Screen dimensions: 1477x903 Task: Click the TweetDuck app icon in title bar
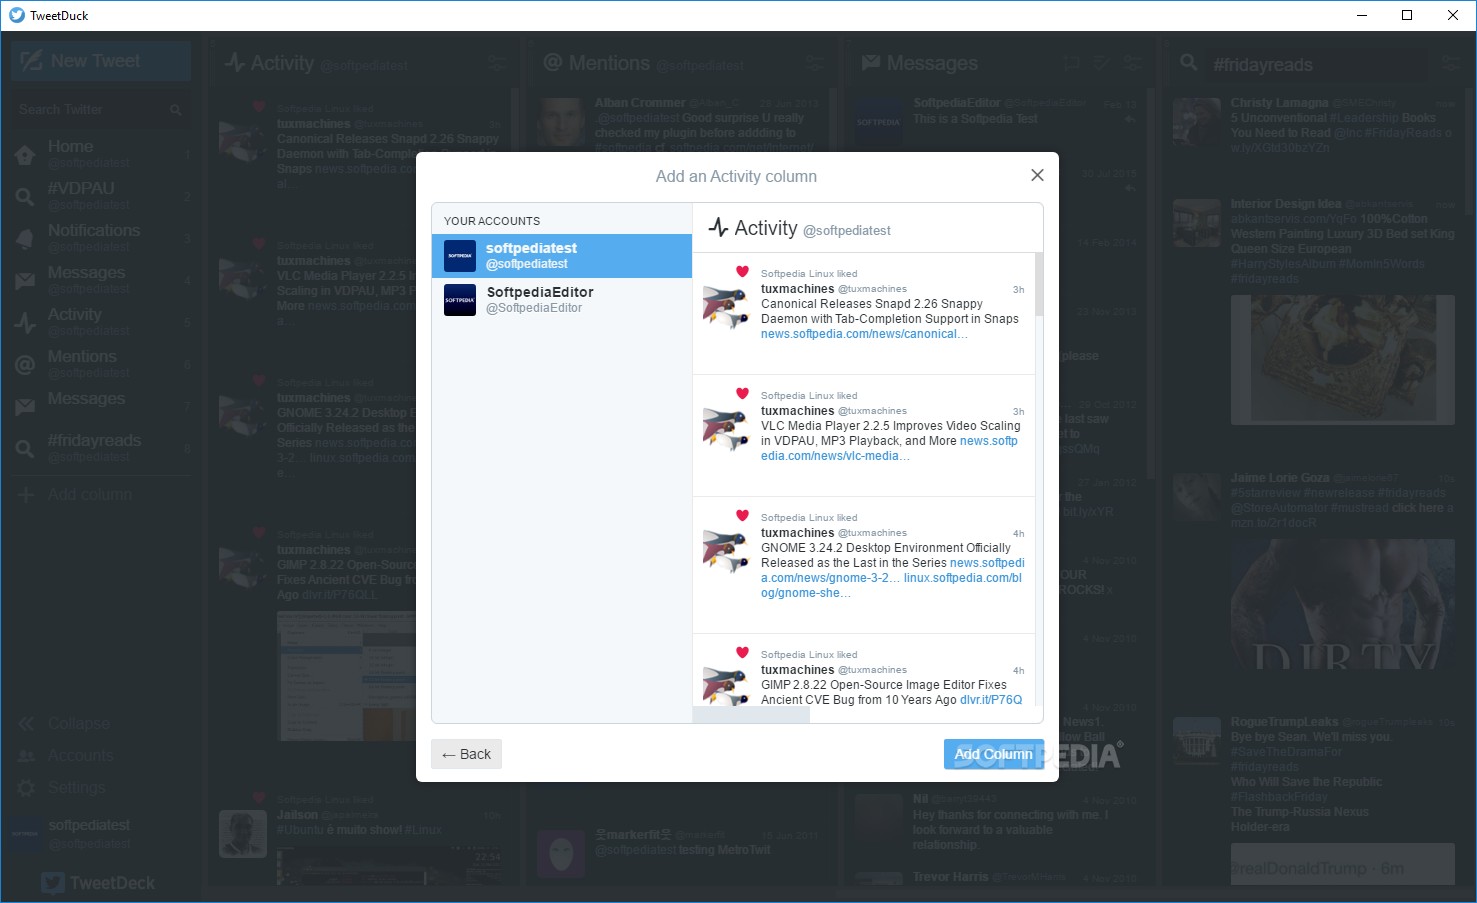click(x=17, y=15)
